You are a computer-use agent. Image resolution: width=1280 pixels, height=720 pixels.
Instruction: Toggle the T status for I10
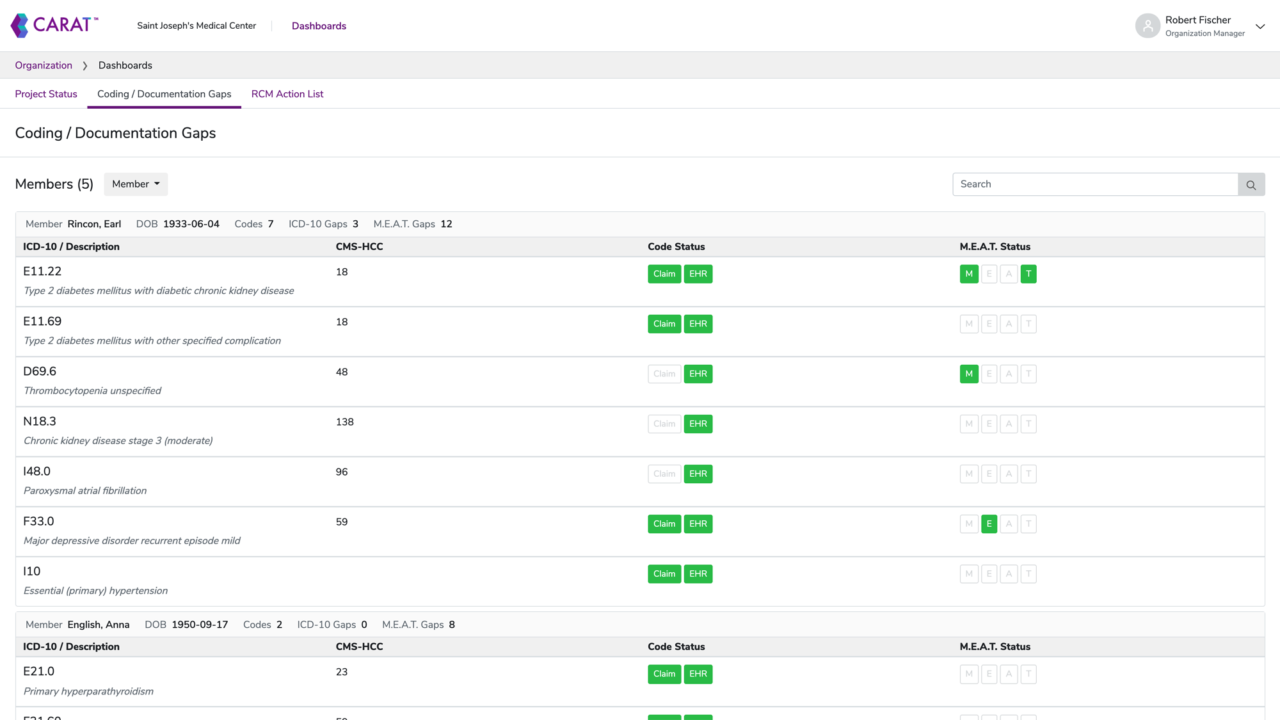pyautogui.click(x=1028, y=573)
